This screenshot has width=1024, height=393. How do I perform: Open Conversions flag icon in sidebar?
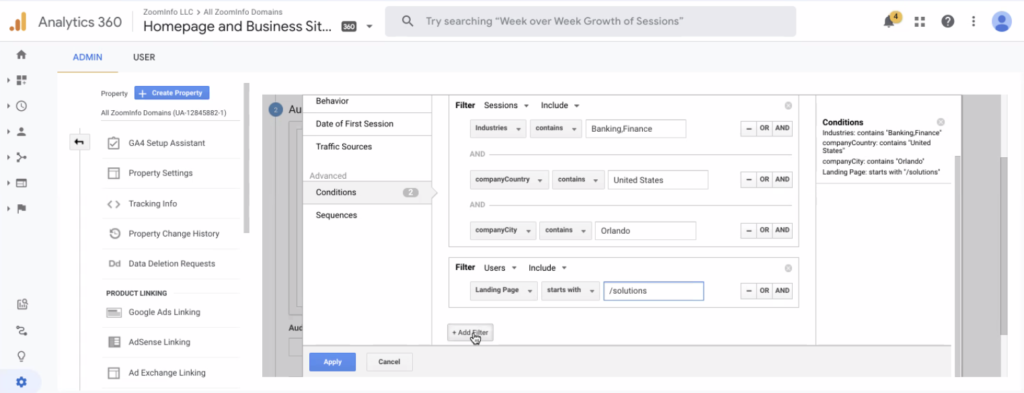pyautogui.click(x=22, y=209)
